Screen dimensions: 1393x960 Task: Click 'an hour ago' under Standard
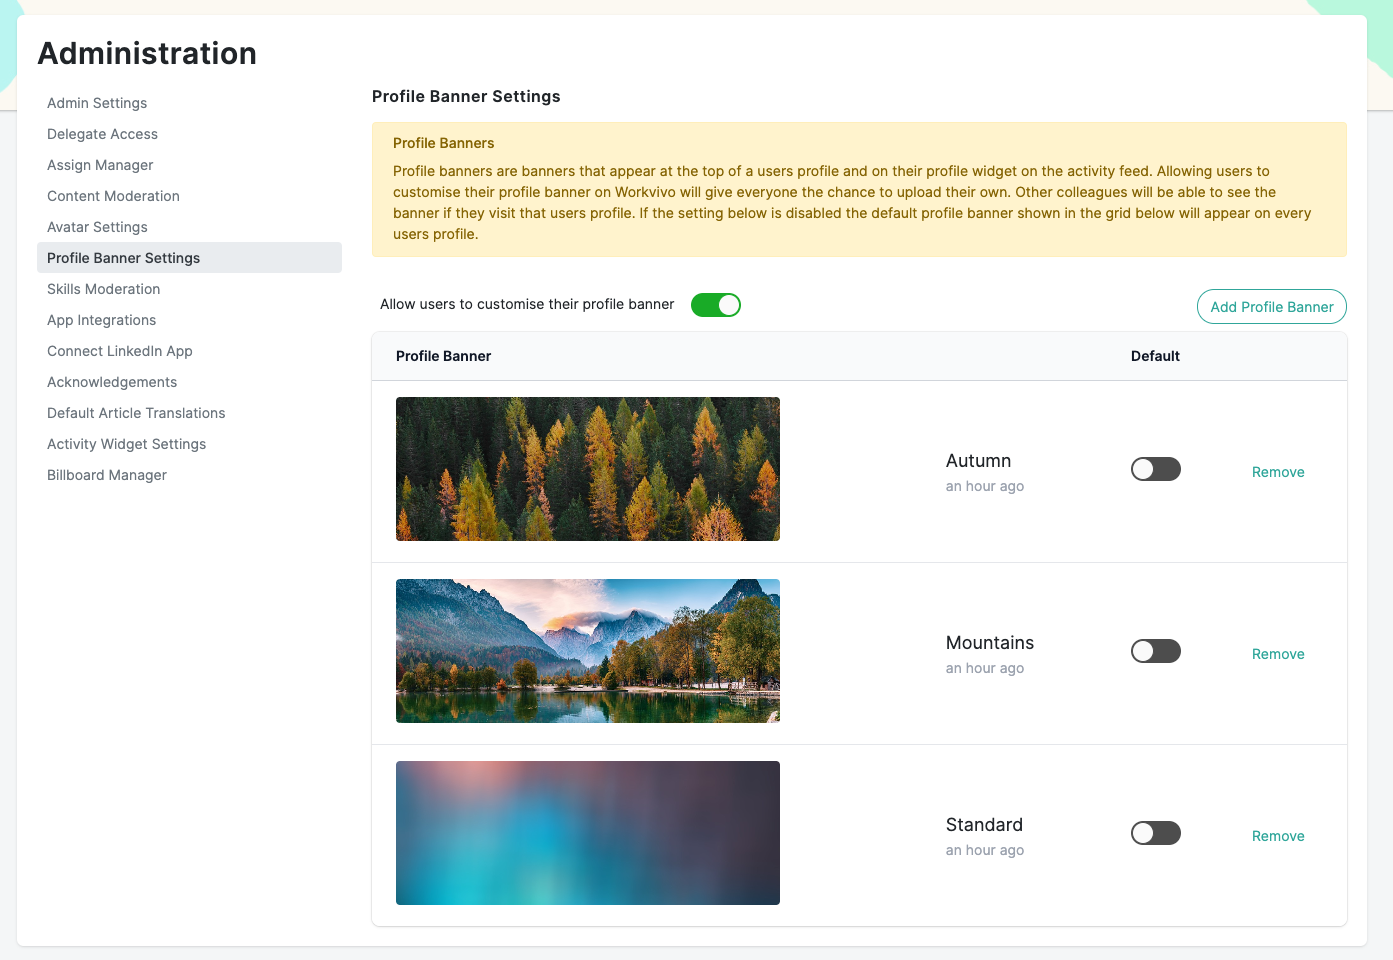click(985, 850)
